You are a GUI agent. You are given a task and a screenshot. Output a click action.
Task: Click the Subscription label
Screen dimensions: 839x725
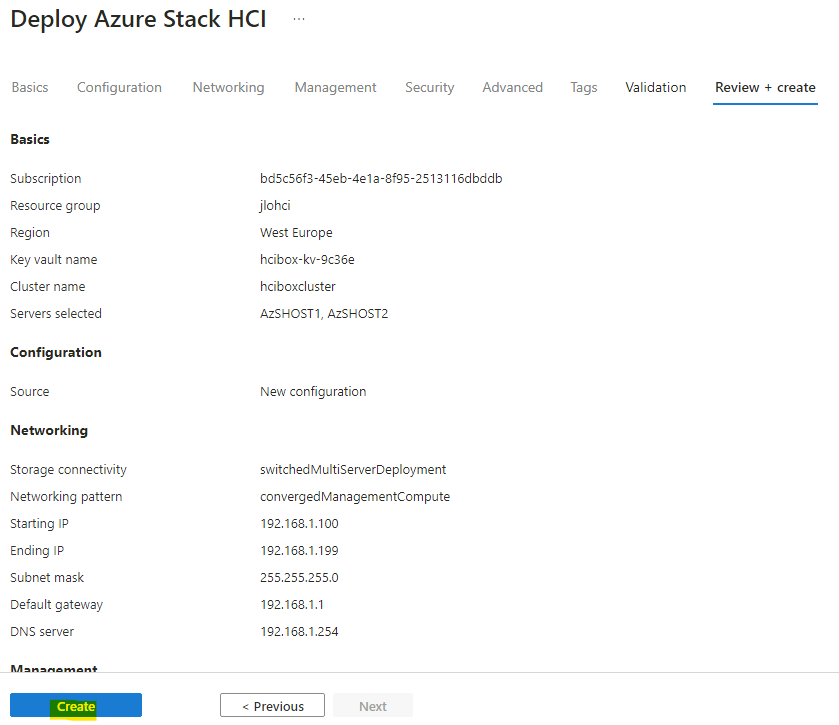coord(45,179)
